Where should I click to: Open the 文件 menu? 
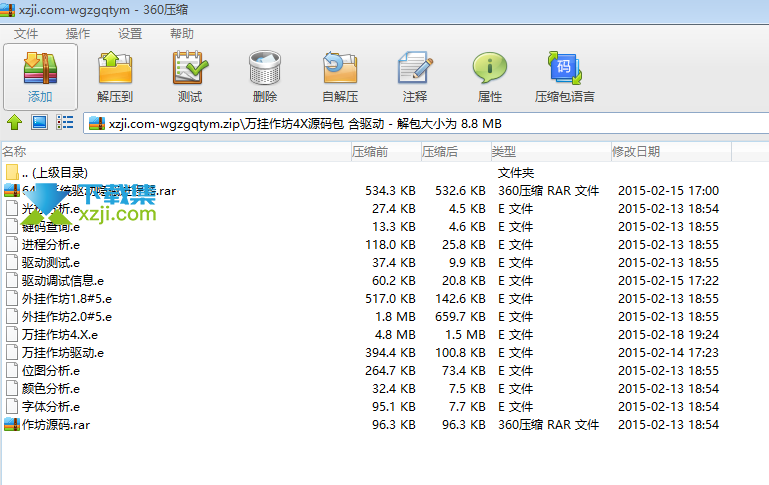click(26, 33)
